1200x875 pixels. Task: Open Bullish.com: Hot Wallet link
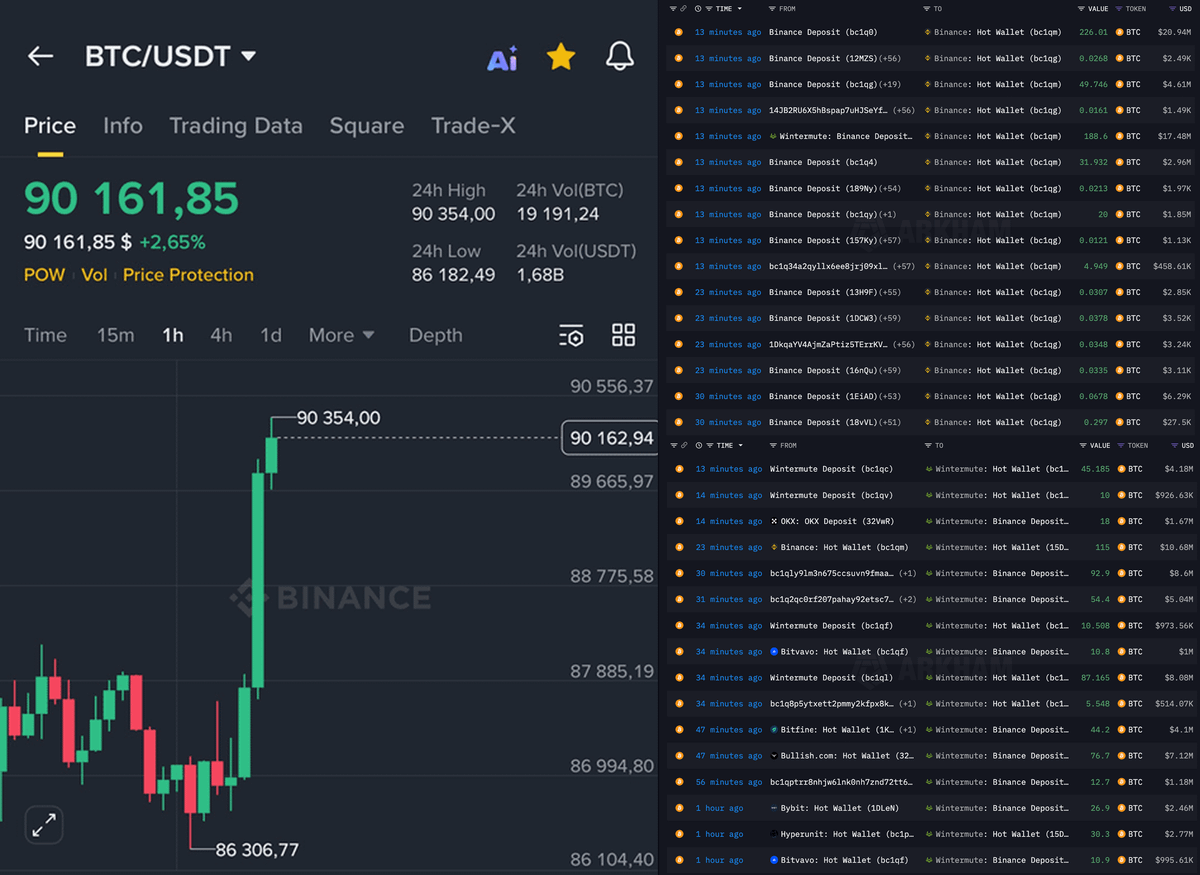click(x=841, y=755)
